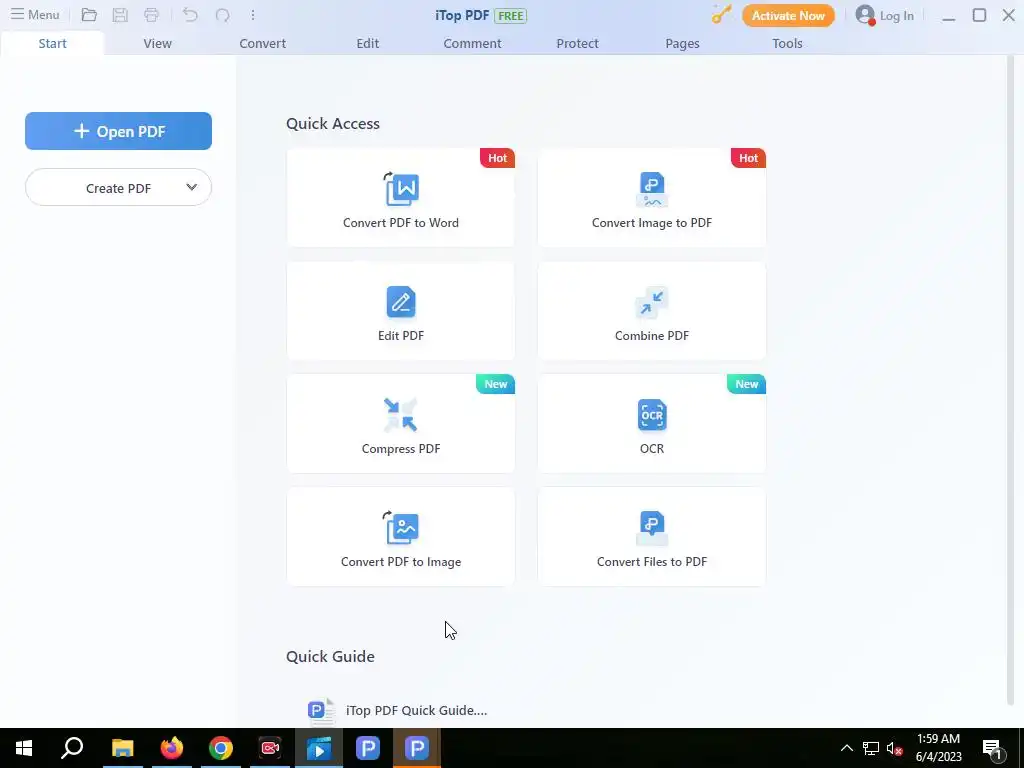The height and width of the screenshot is (768, 1024).
Task: Switch to the Start tab
Action: coord(52,43)
